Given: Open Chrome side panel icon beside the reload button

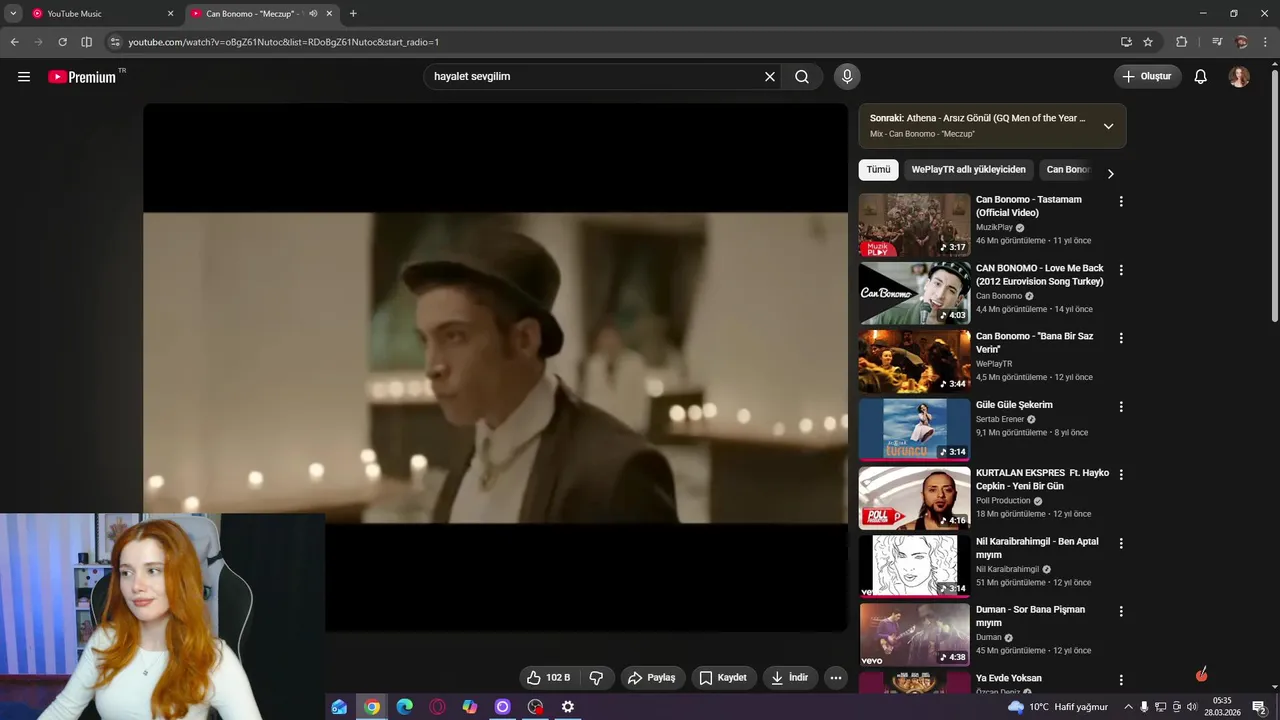Looking at the screenshot, I should 86,42.
